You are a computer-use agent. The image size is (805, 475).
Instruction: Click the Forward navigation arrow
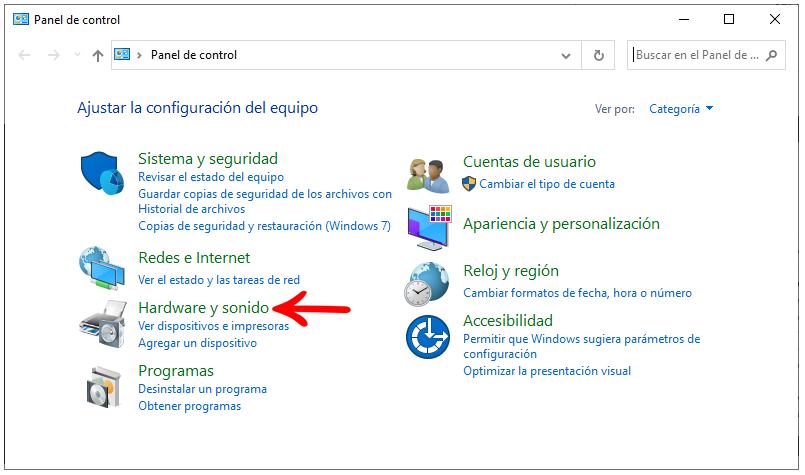pyautogui.click(x=53, y=55)
